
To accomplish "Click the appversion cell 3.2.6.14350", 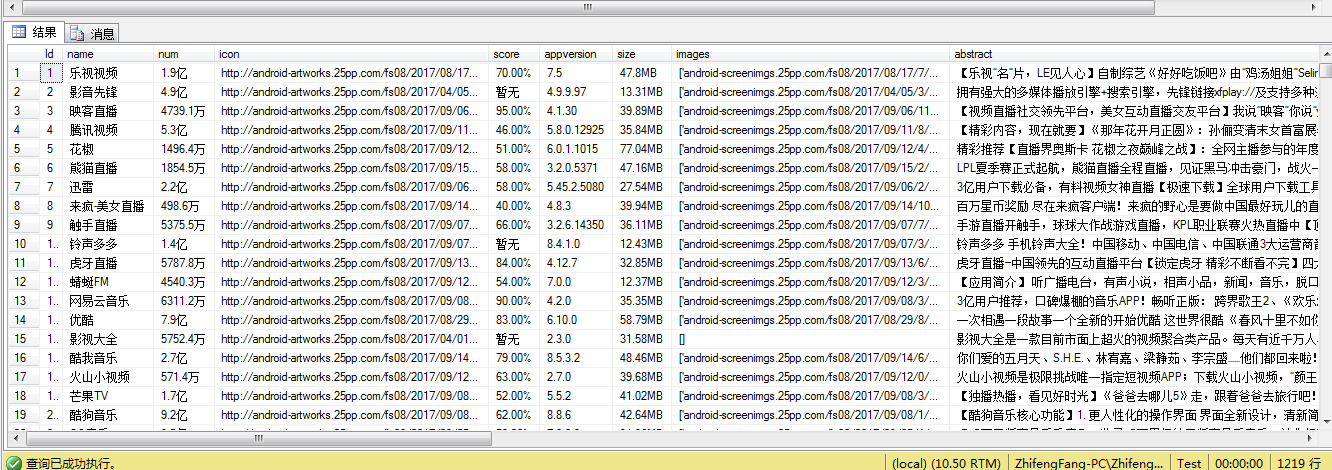I will coord(577,225).
